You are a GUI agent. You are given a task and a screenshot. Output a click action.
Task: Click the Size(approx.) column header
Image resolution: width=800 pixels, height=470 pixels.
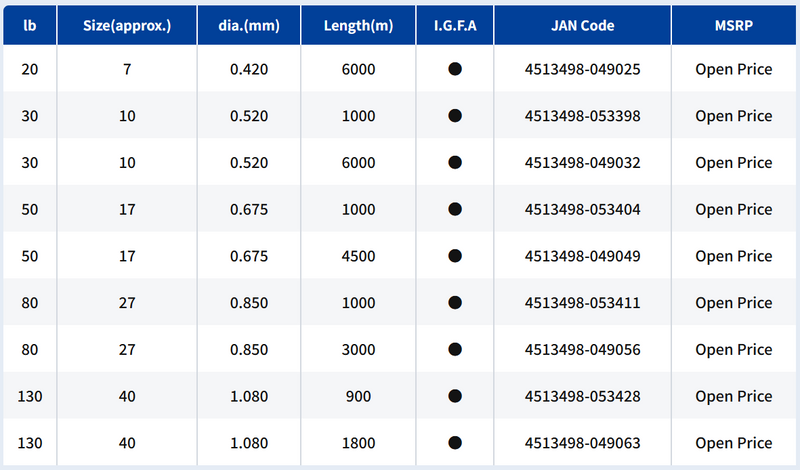127,25
